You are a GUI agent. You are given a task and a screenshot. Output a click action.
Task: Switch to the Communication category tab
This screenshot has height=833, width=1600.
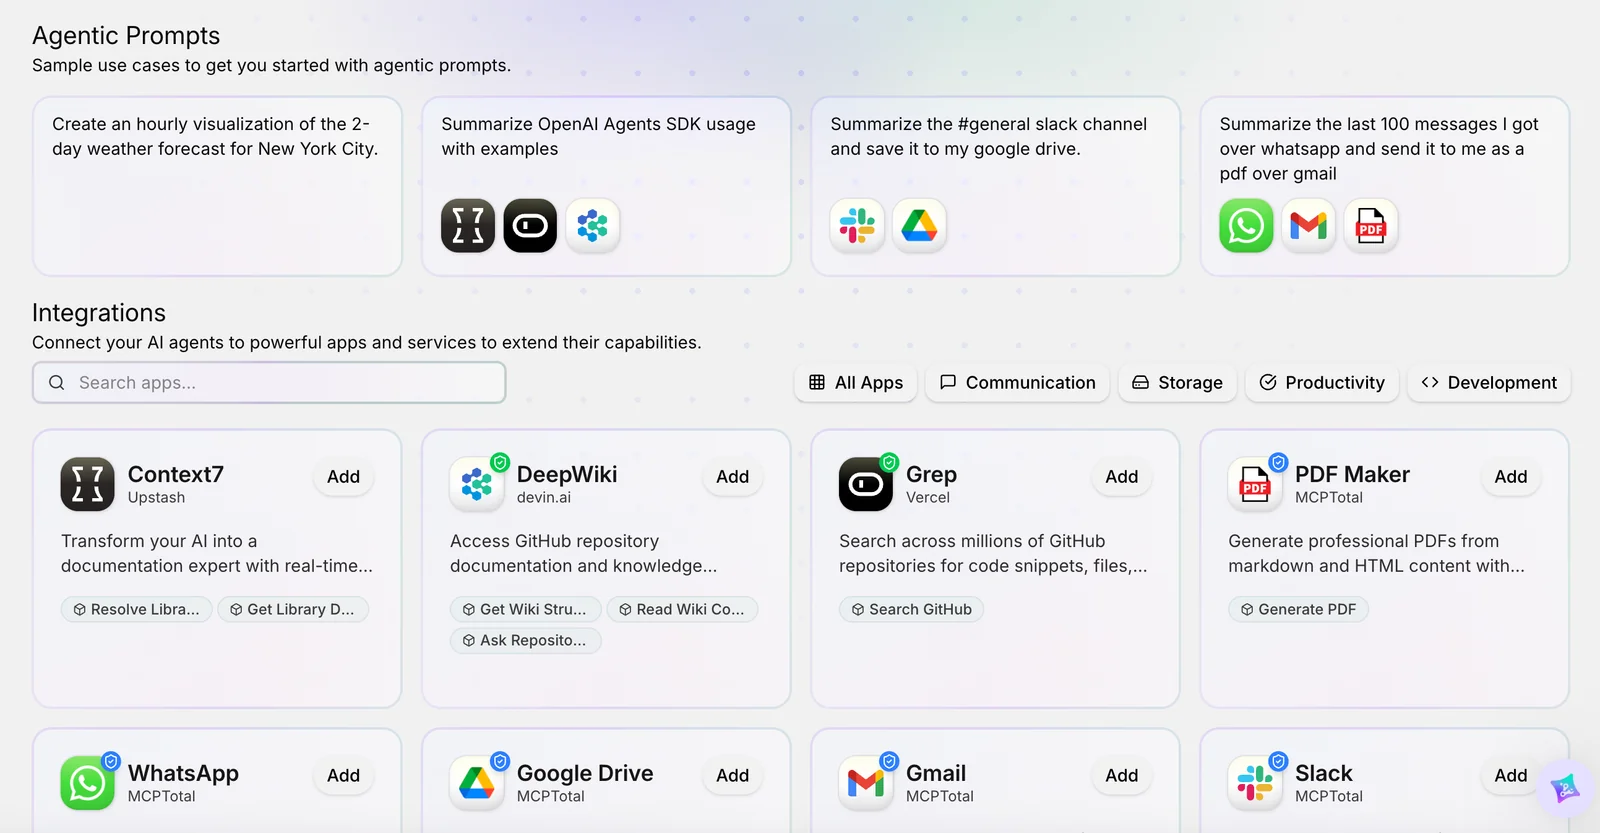click(x=1018, y=383)
